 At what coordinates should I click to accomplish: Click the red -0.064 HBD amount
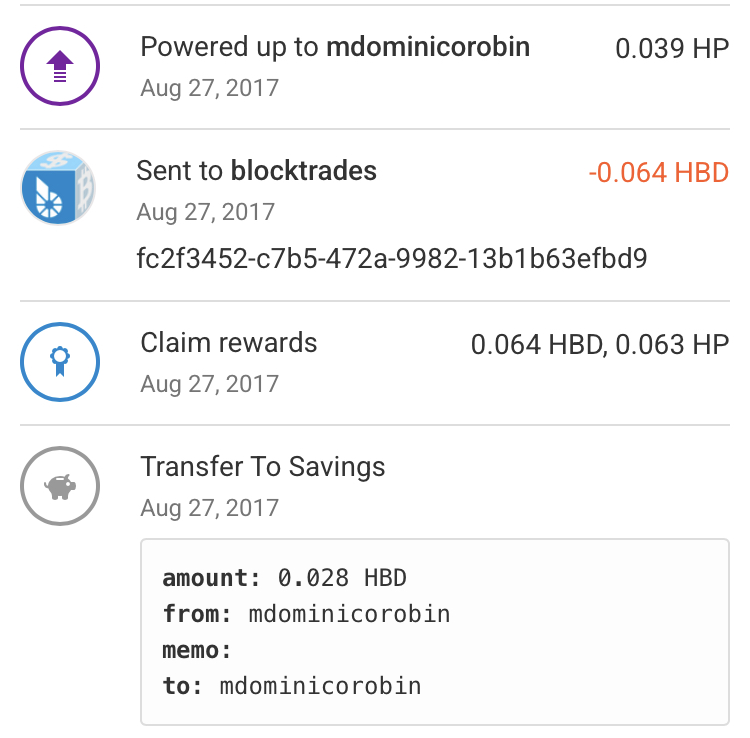(x=659, y=173)
